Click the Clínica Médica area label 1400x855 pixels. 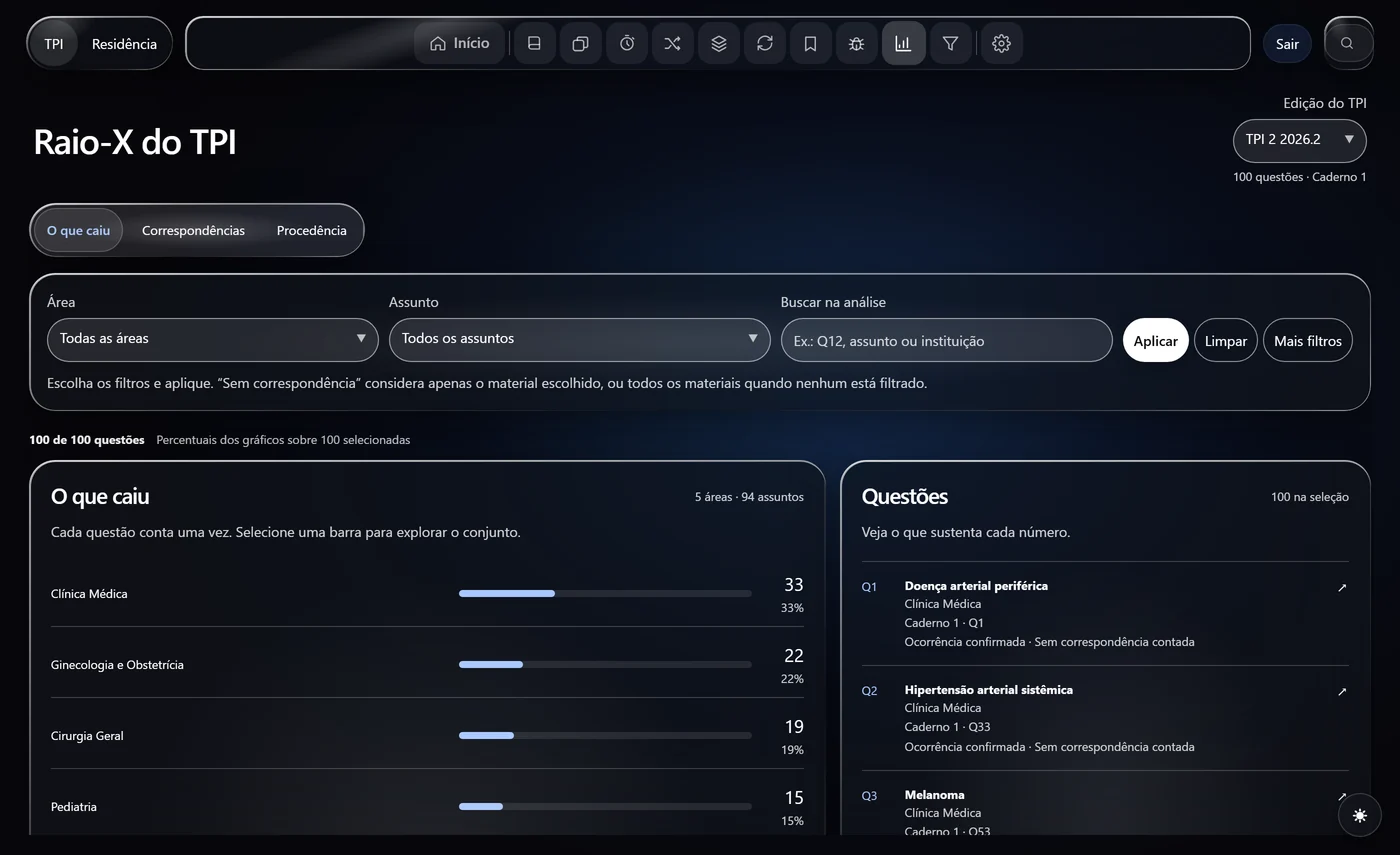click(x=89, y=594)
